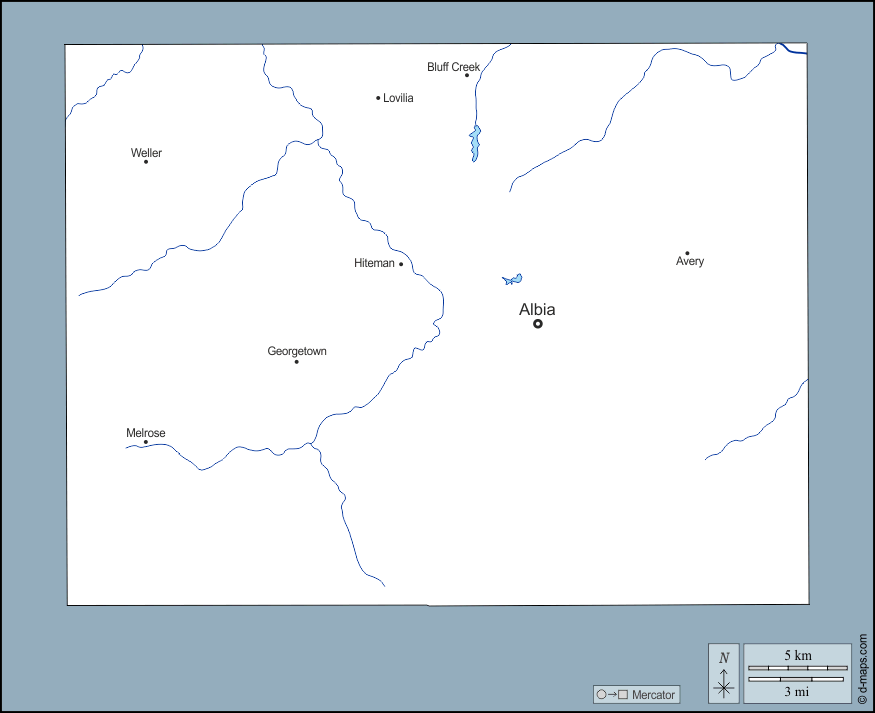Select the dot marker for Melrose

[x=146, y=442]
